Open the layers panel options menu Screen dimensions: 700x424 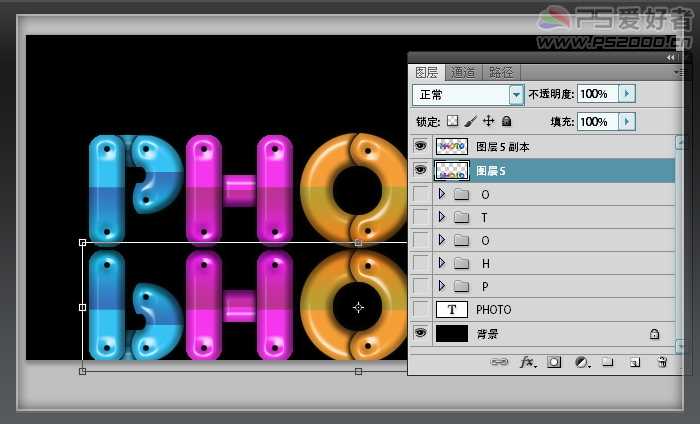pyautogui.click(x=678, y=72)
